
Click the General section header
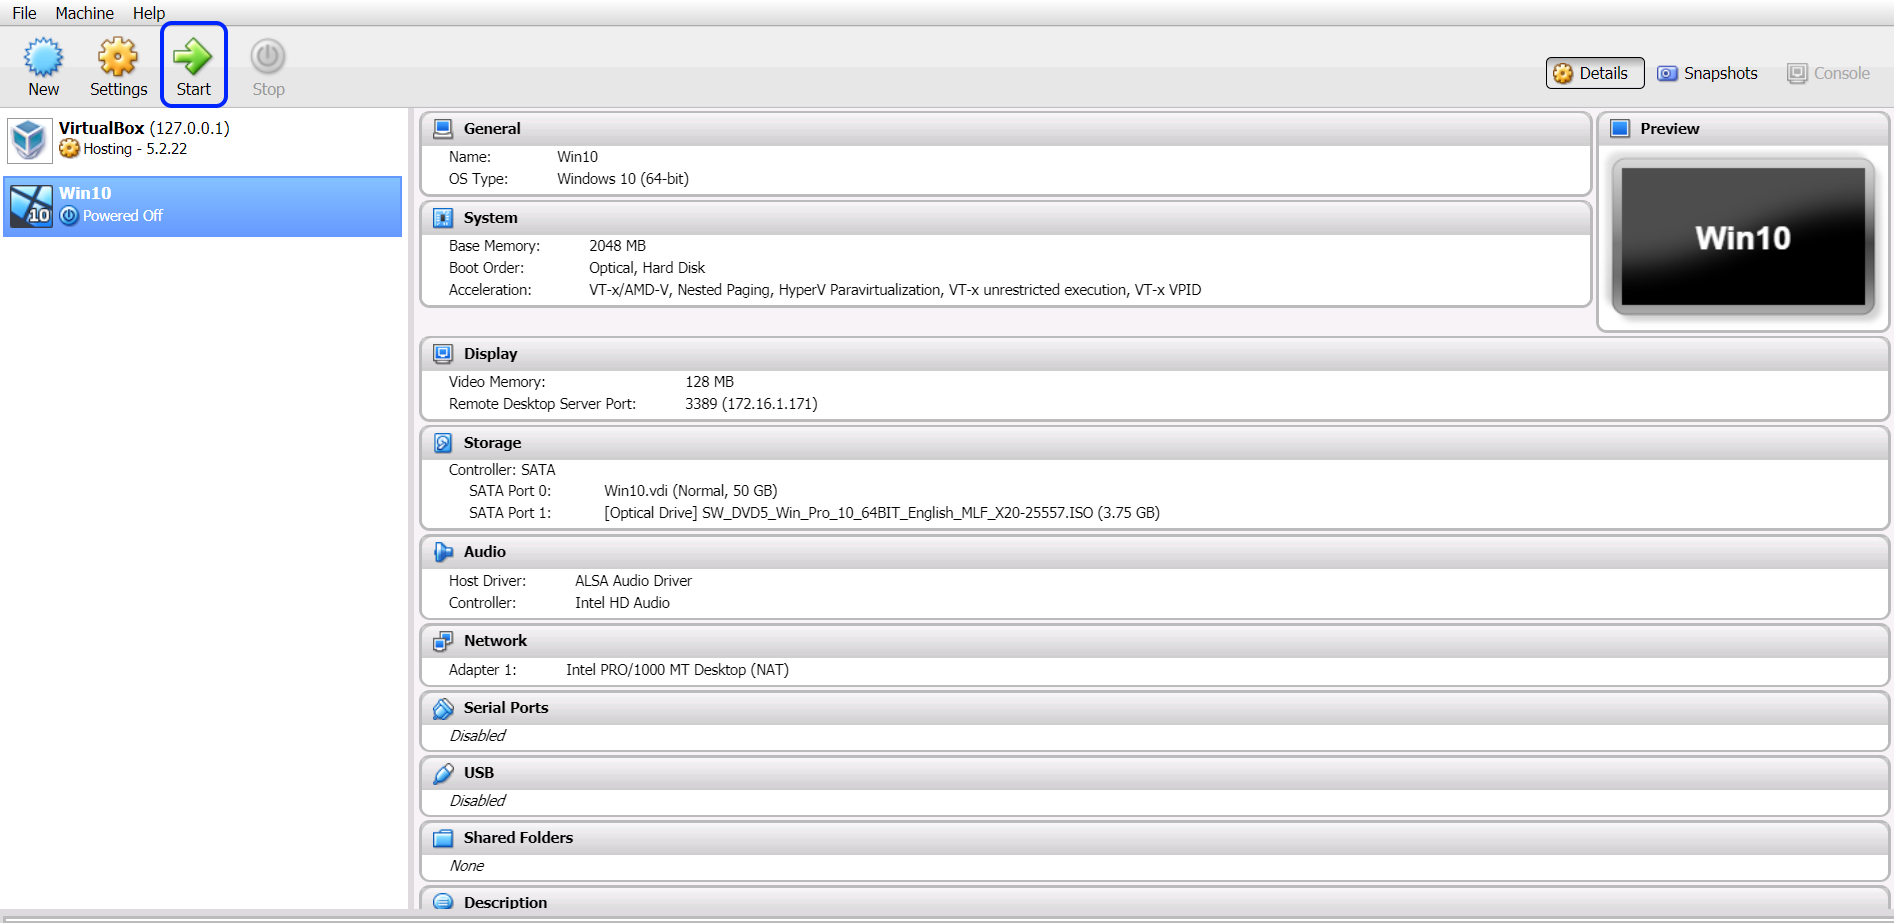pos(1005,129)
